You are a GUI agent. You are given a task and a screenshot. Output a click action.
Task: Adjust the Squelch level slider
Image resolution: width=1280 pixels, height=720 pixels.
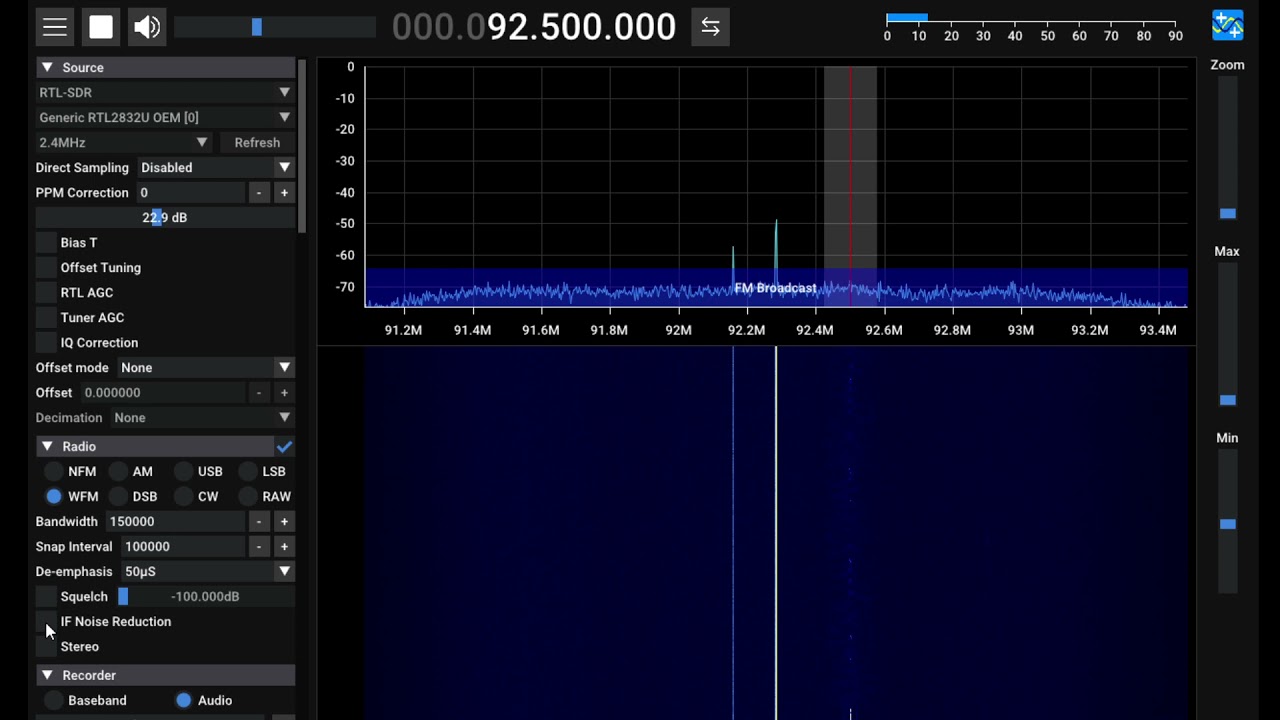point(205,596)
